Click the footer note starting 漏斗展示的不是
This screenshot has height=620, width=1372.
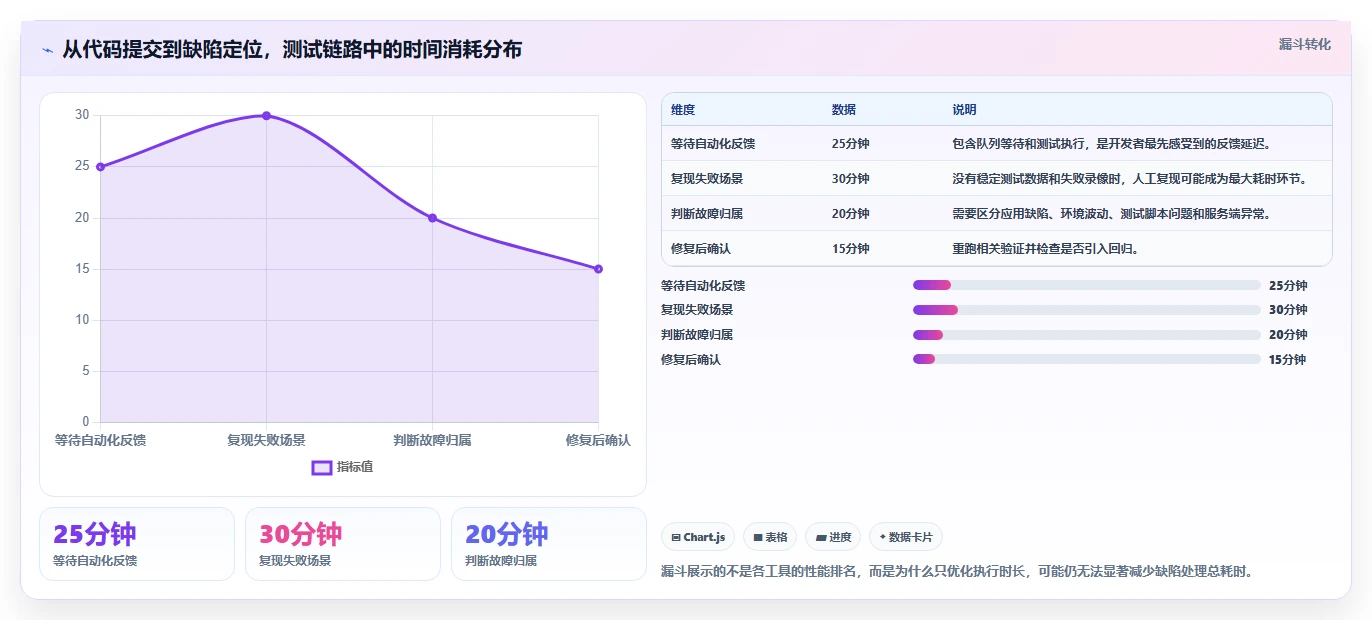coord(957,572)
